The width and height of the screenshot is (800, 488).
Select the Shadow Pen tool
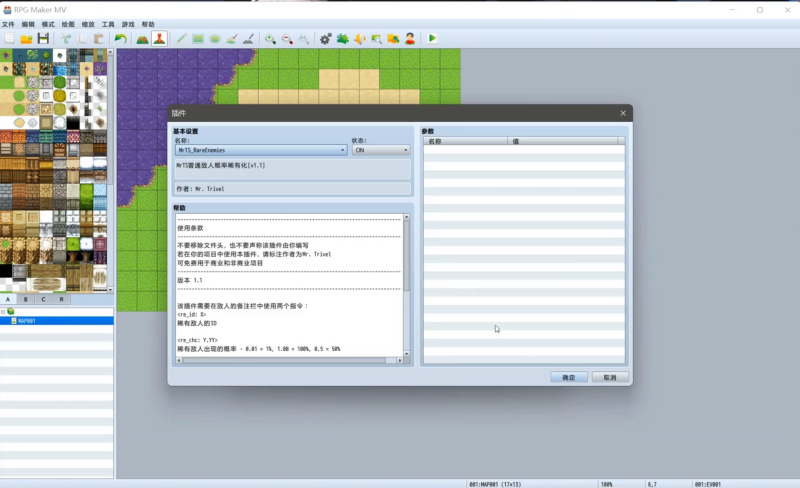[248, 38]
